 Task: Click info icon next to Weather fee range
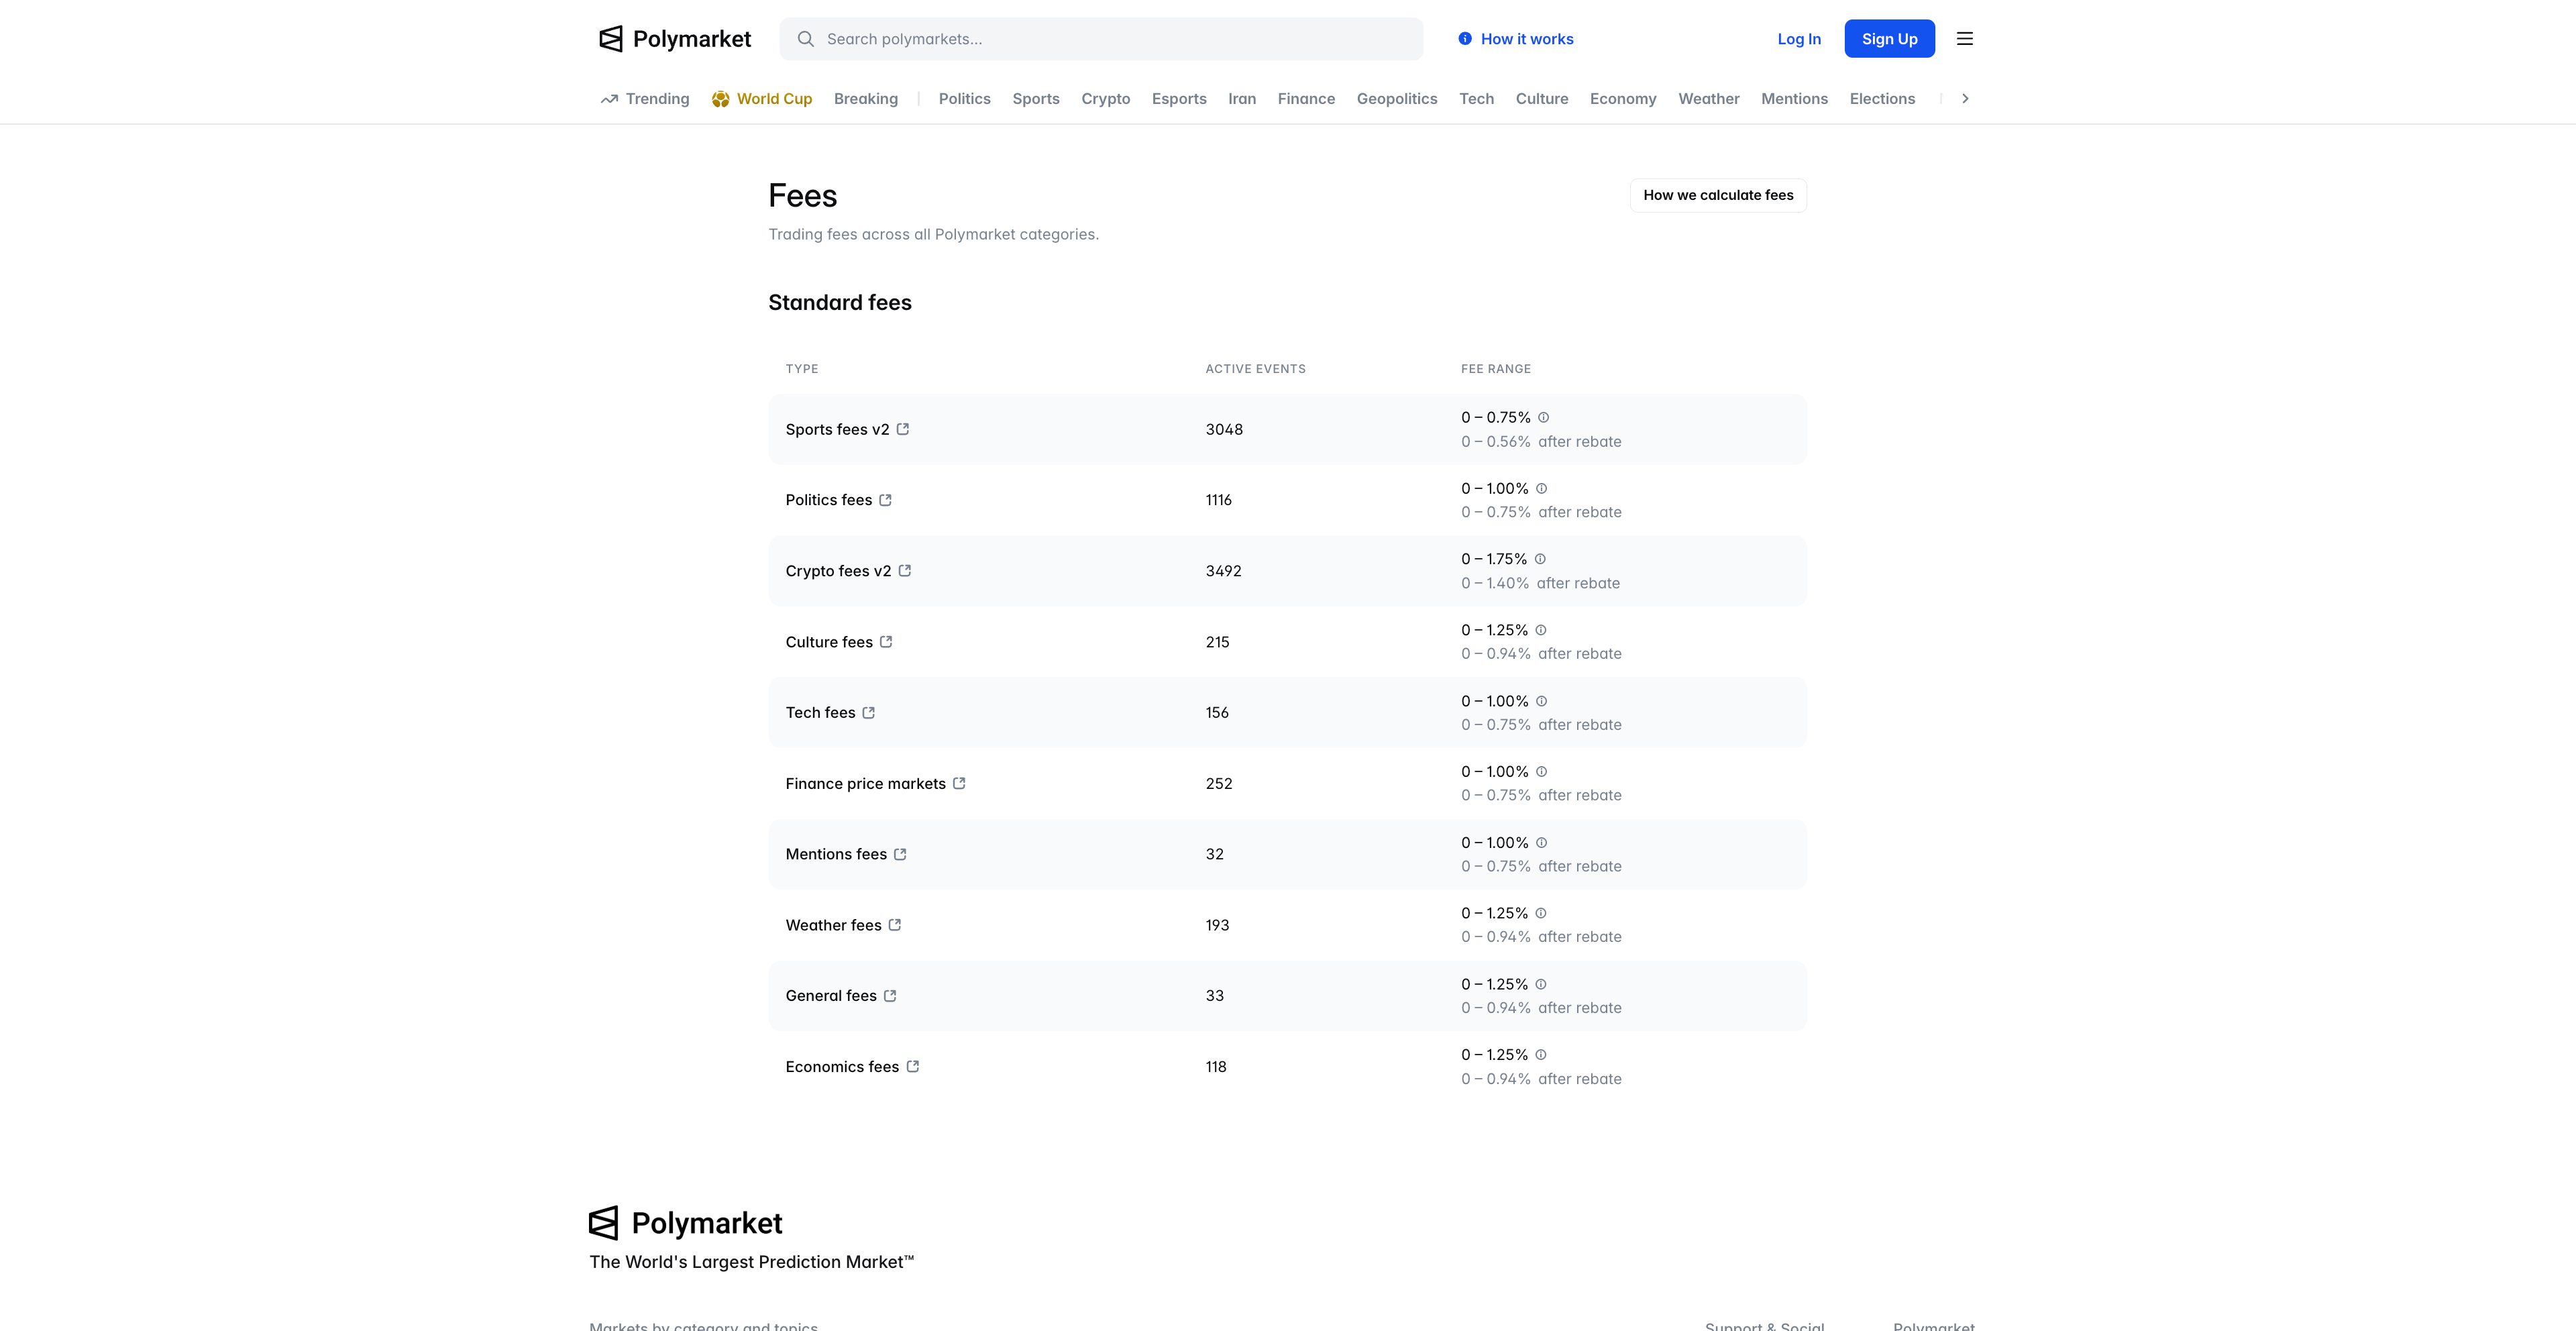(x=1541, y=913)
